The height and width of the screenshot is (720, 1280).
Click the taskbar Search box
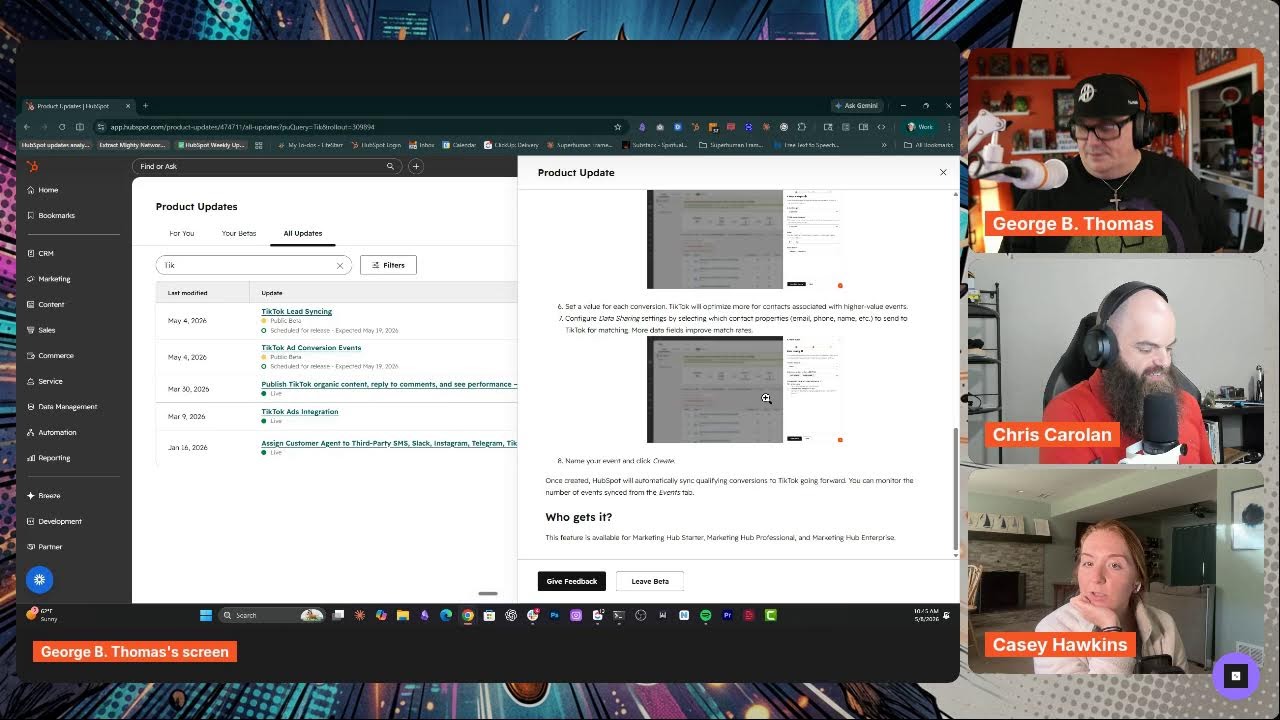coord(272,615)
